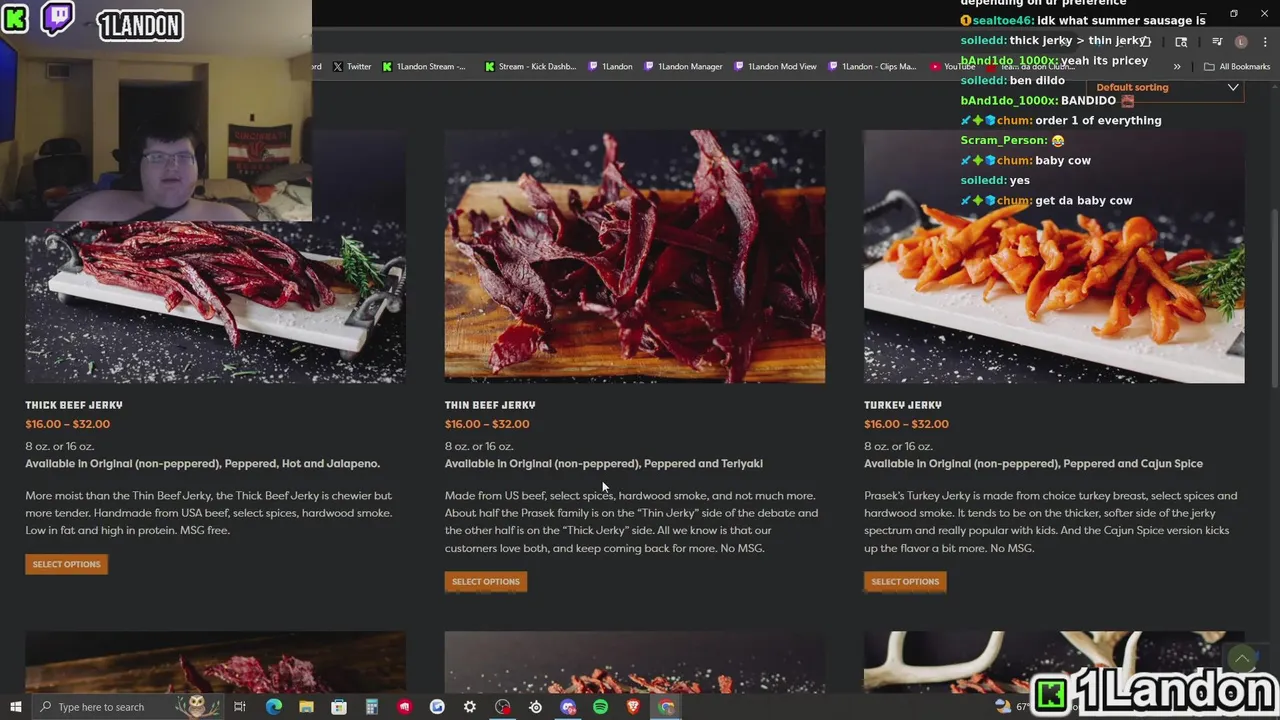The image size is (1280, 720).
Task: Click the scroll-to-top arrow button
Action: pyautogui.click(x=1241, y=659)
